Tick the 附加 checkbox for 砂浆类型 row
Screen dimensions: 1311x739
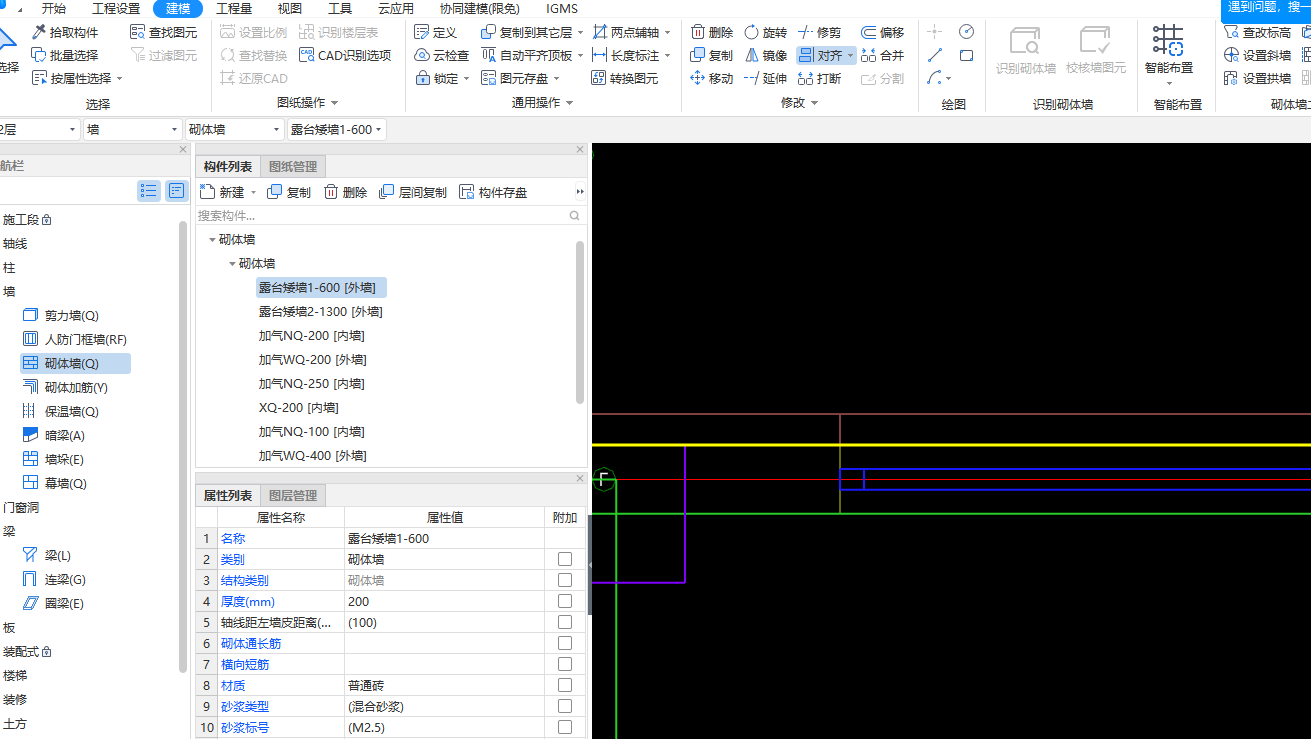pyautogui.click(x=565, y=706)
